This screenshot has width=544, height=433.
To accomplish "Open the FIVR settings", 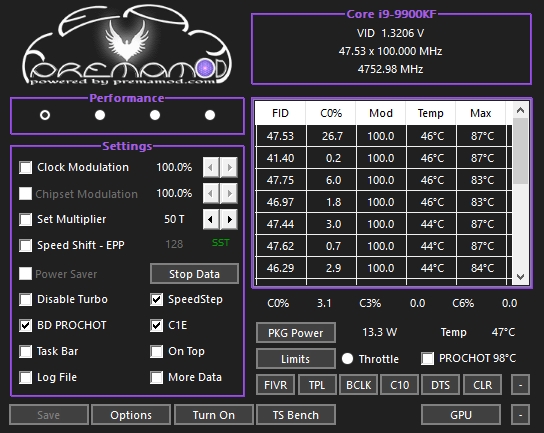I will click(x=275, y=385).
